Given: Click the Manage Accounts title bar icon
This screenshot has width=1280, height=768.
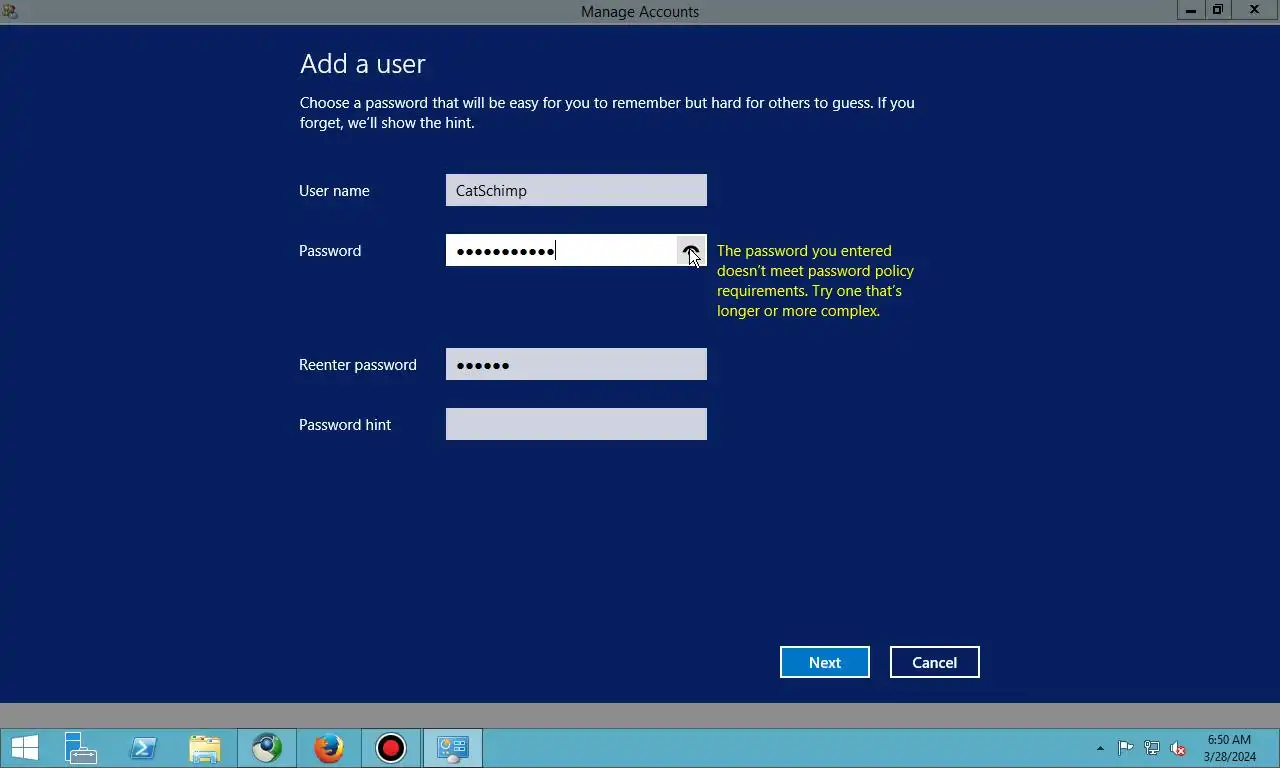Looking at the screenshot, I should pos(10,11).
